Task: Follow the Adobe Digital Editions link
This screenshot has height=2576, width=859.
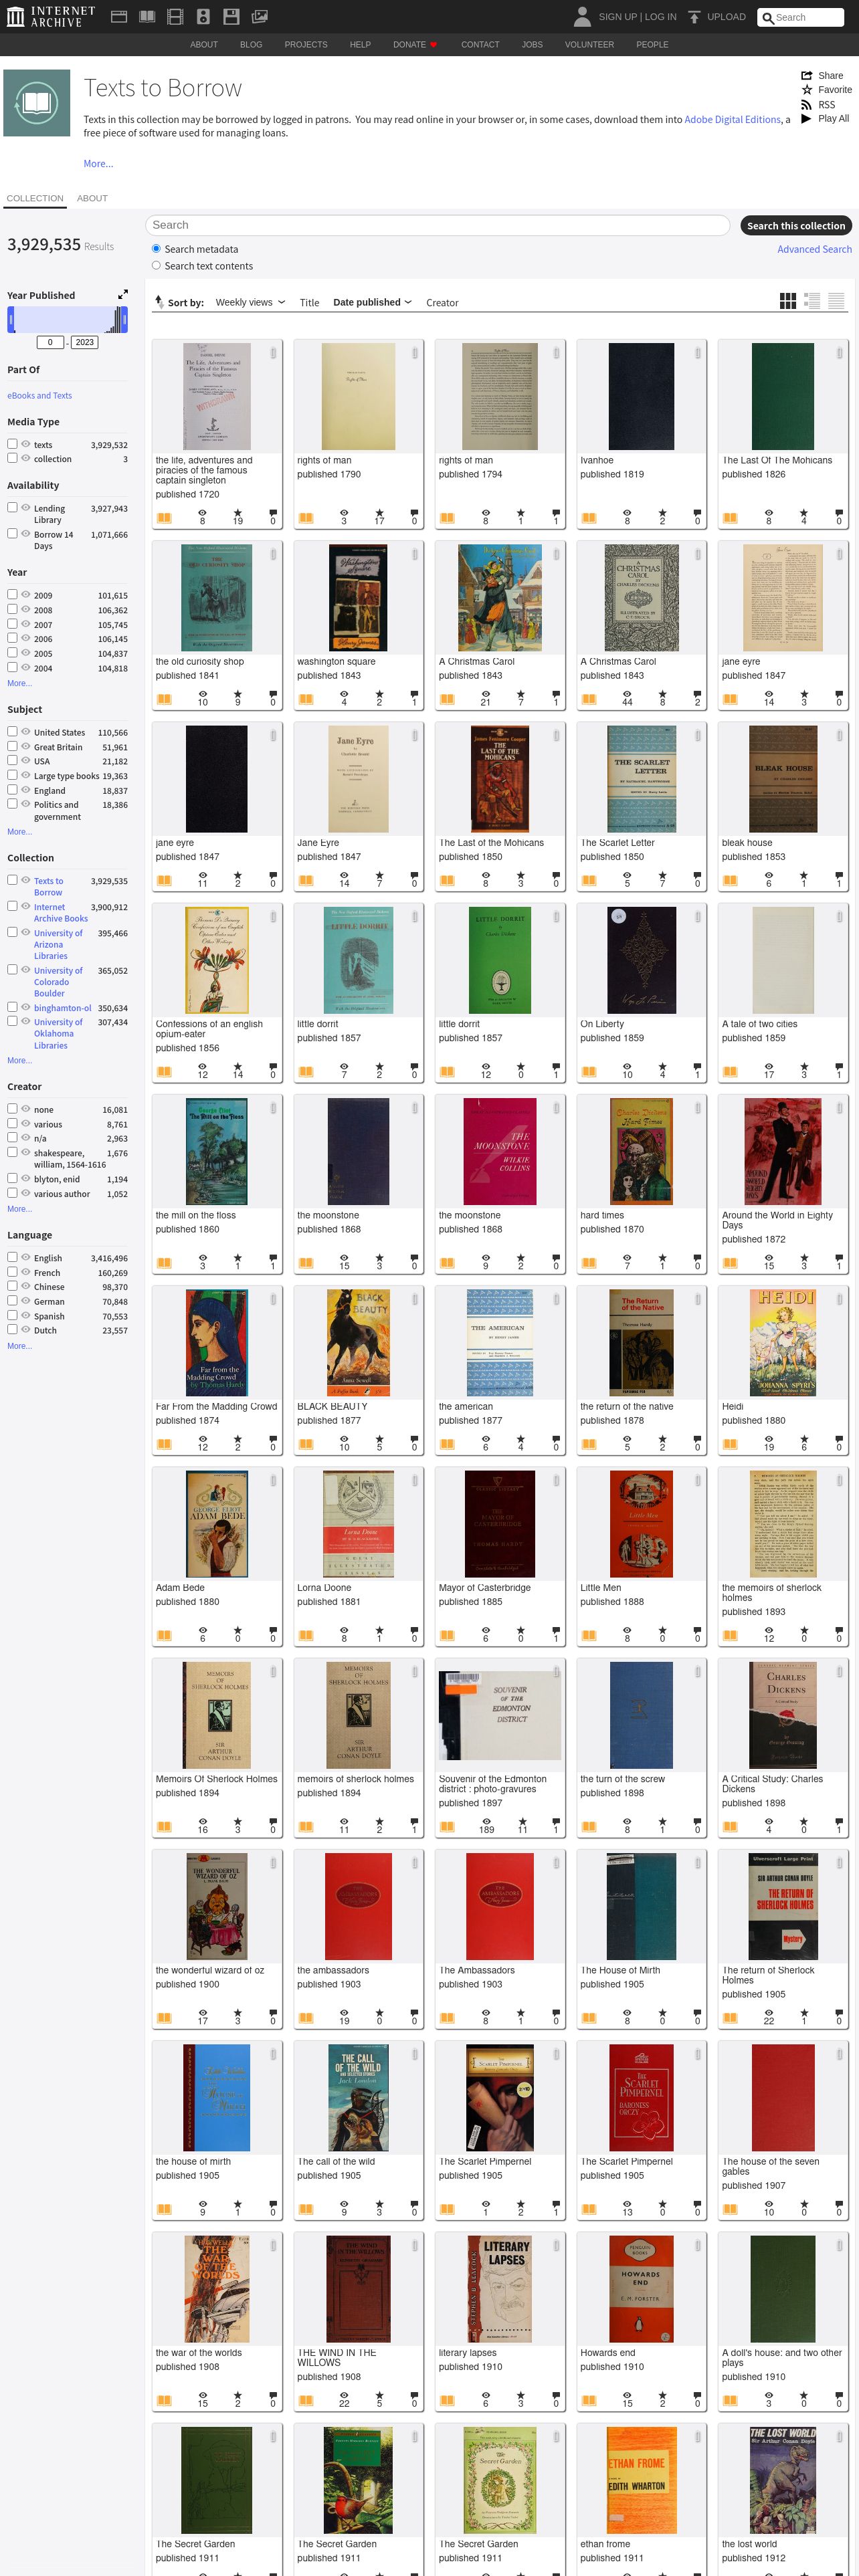Action: [732, 119]
